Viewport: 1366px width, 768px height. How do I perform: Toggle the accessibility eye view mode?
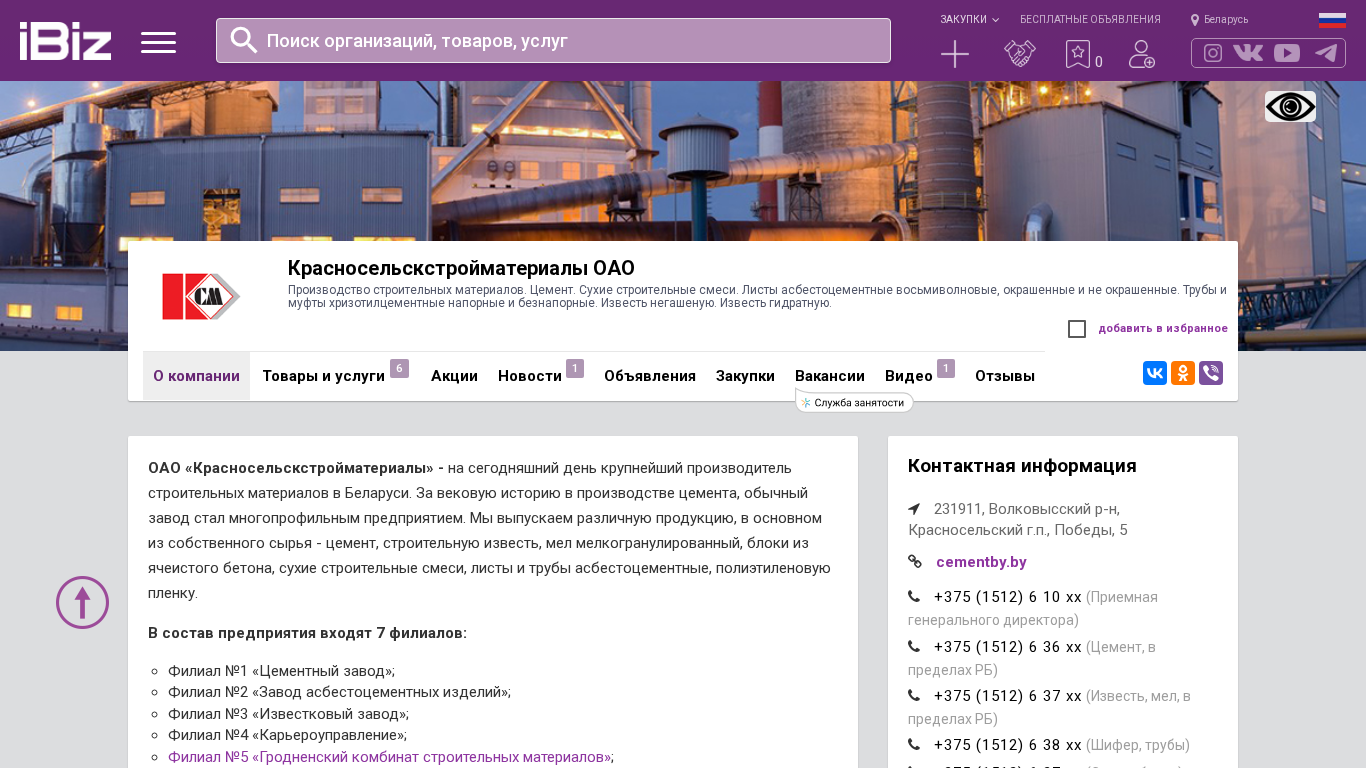tap(1290, 106)
